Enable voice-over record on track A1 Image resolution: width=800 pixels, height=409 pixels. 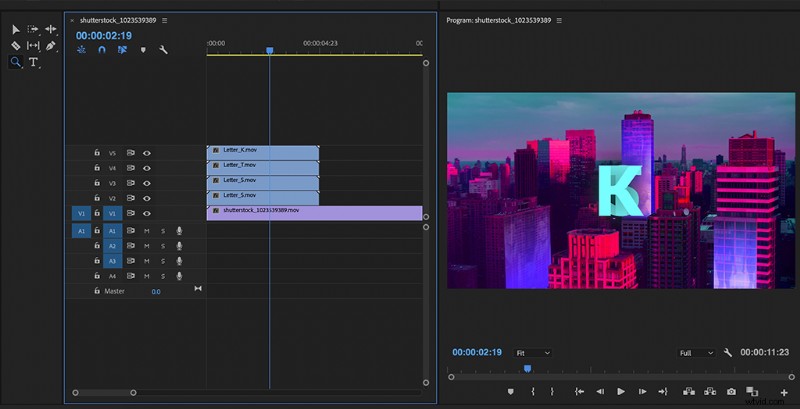(x=179, y=231)
